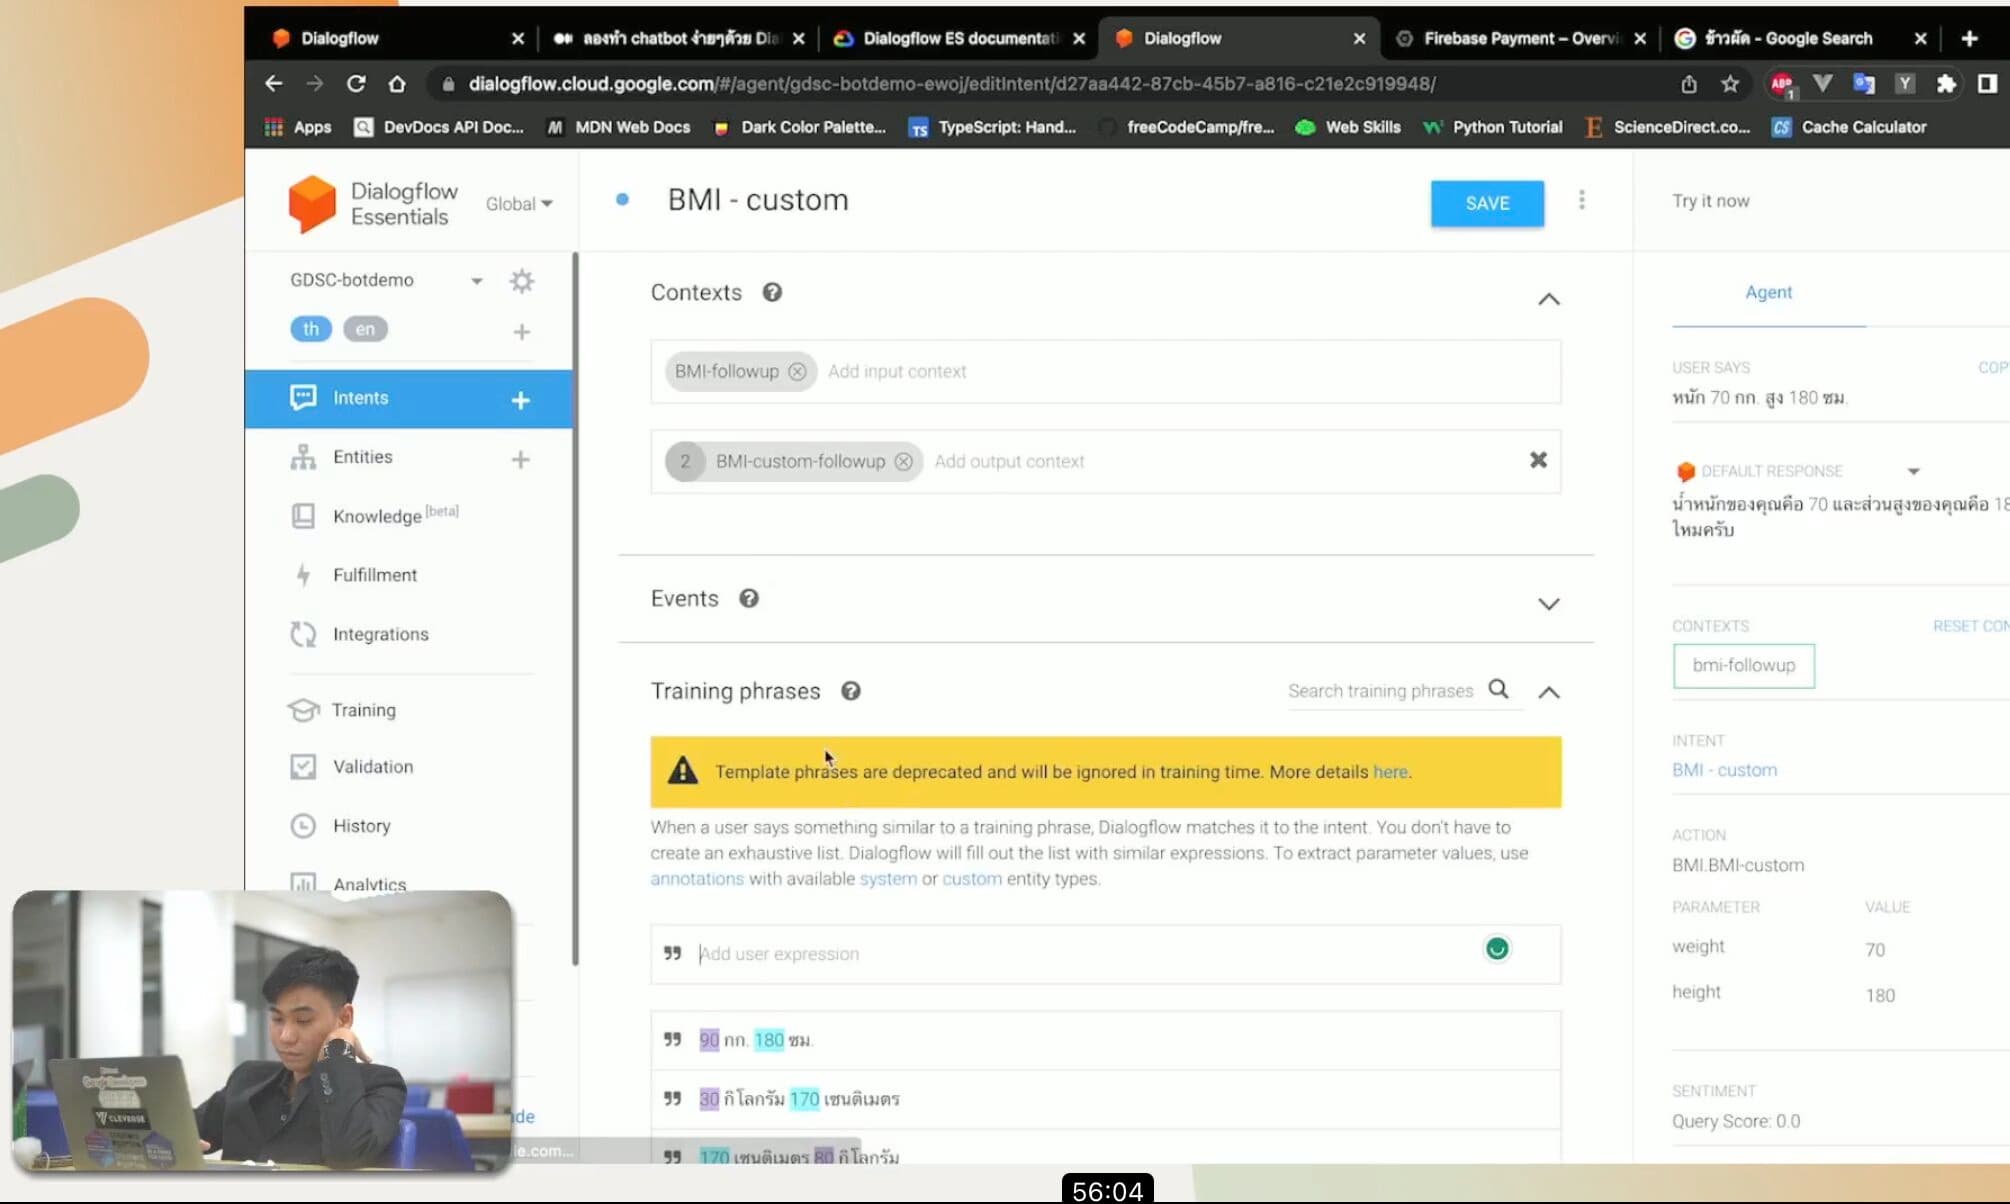
Task: Open browser home page icon
Action: click(x=397, y=84)
